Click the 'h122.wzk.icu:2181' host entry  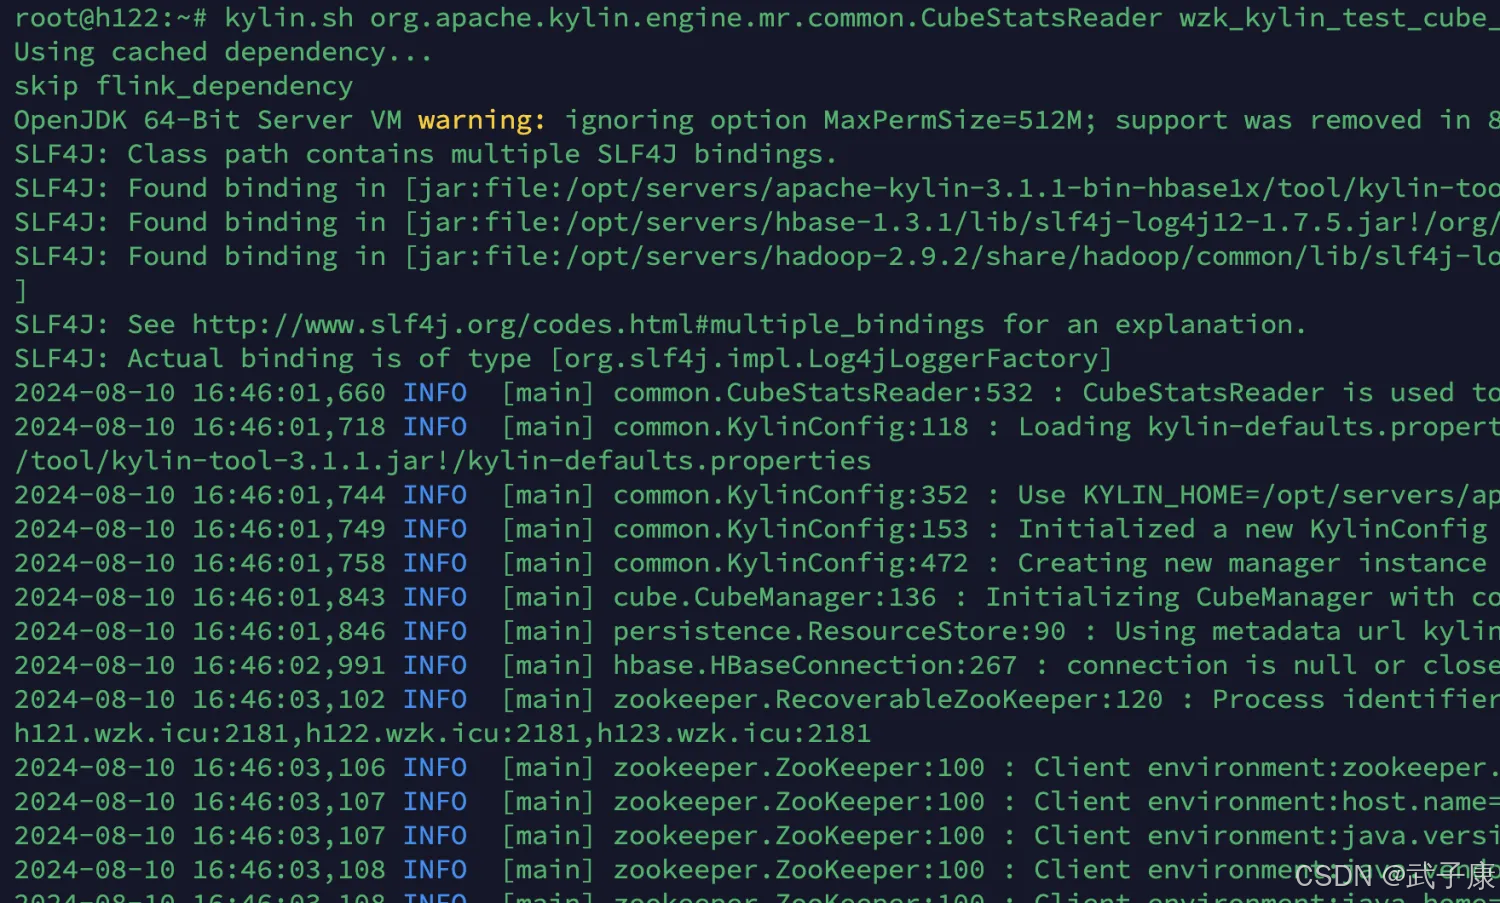pyautogui.click(x=443, y=734)
